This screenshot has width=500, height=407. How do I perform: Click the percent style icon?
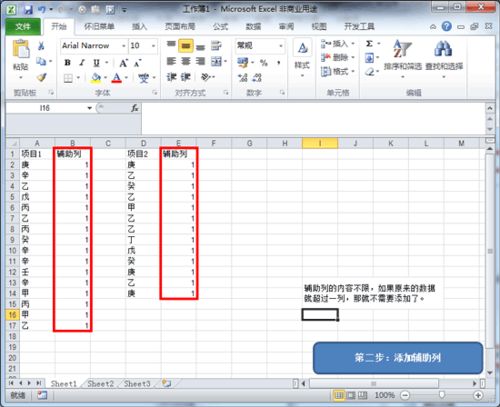(264, 62)
